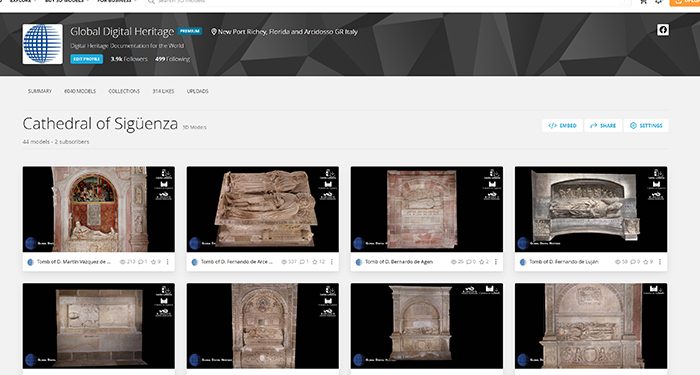
Task: Click the author avatar on the Martín Vázquez card
Action: coord(30,262)
